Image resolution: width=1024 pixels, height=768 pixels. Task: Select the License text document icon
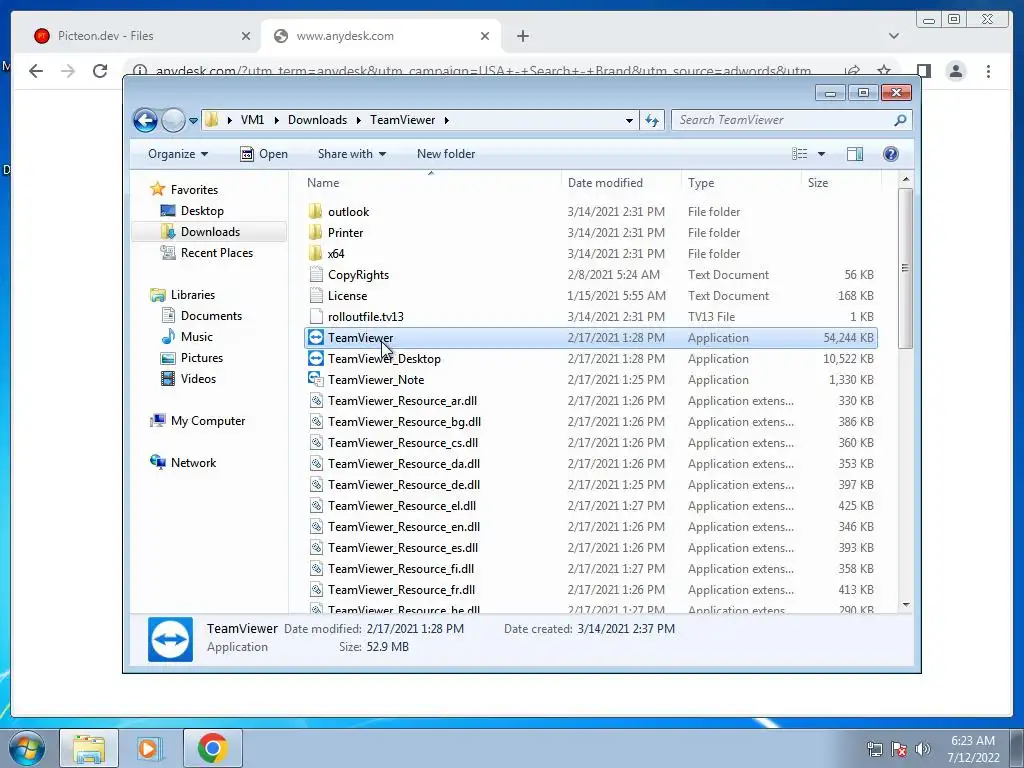coord(315,295)
